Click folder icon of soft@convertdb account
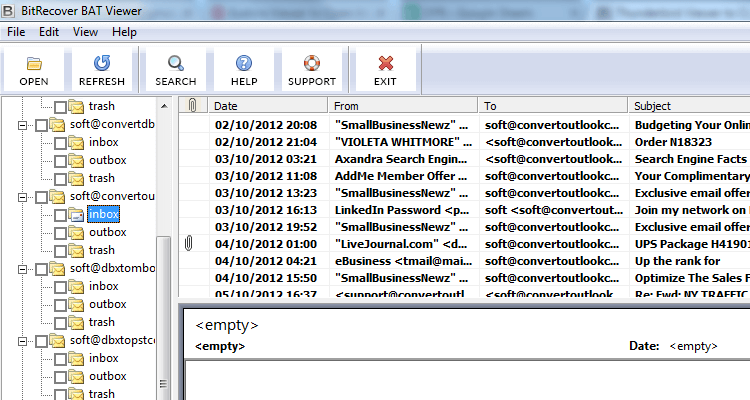The width and height of the screenshot is (750, 400). point(57,124)
